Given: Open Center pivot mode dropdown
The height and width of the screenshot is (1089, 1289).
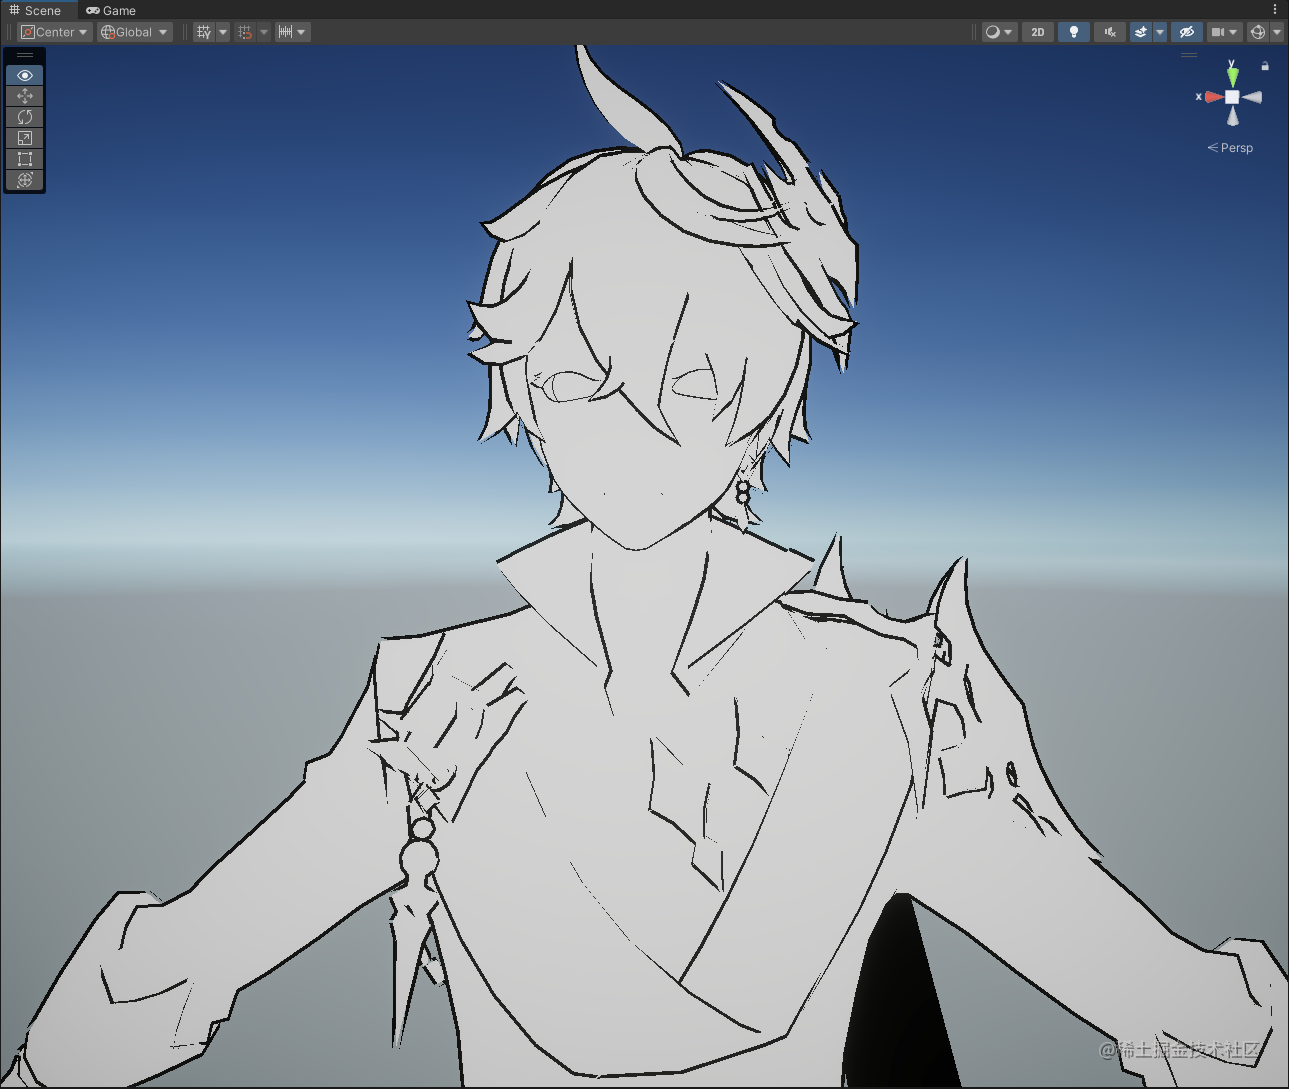Looking at the screenshot, I should [55, 32].
